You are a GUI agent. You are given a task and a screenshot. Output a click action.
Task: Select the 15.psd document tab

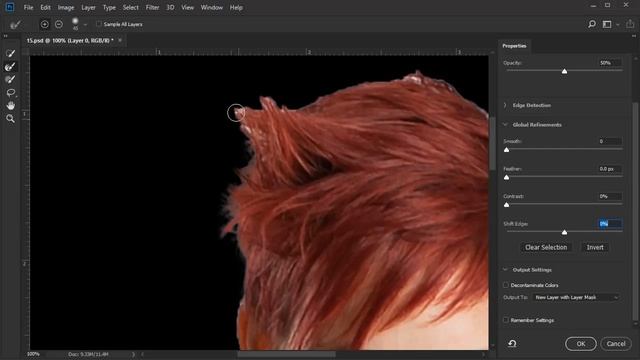[x=70, y=40]
